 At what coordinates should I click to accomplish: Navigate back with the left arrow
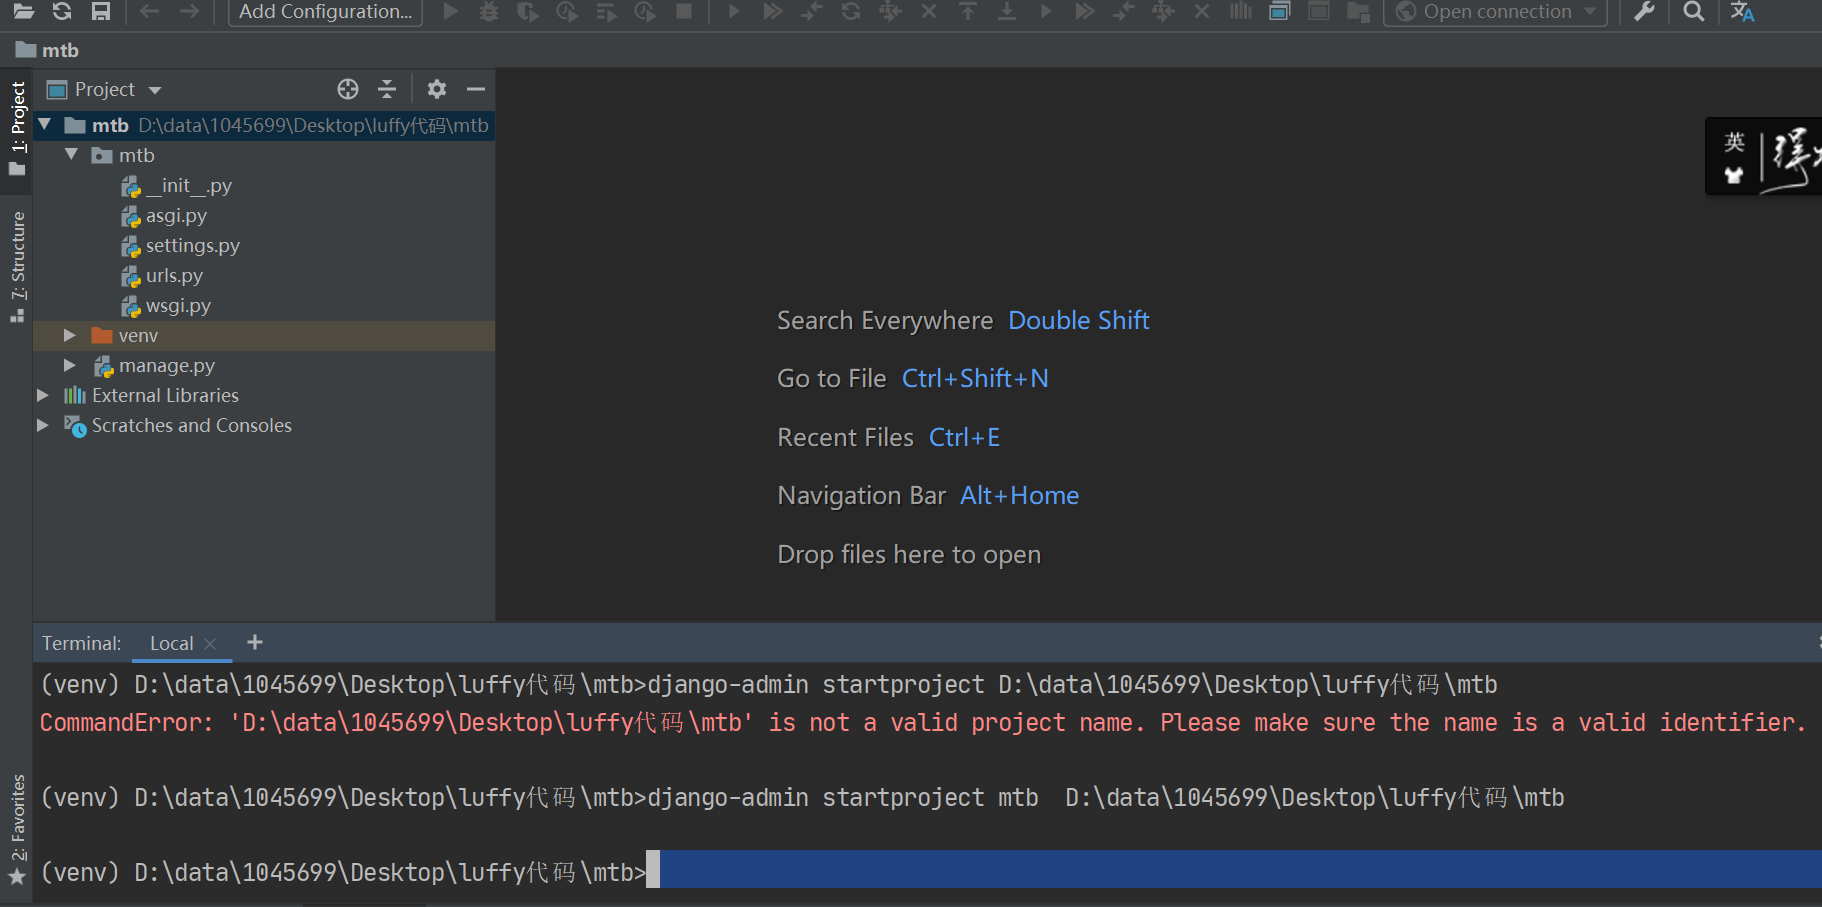coord(150,11)
